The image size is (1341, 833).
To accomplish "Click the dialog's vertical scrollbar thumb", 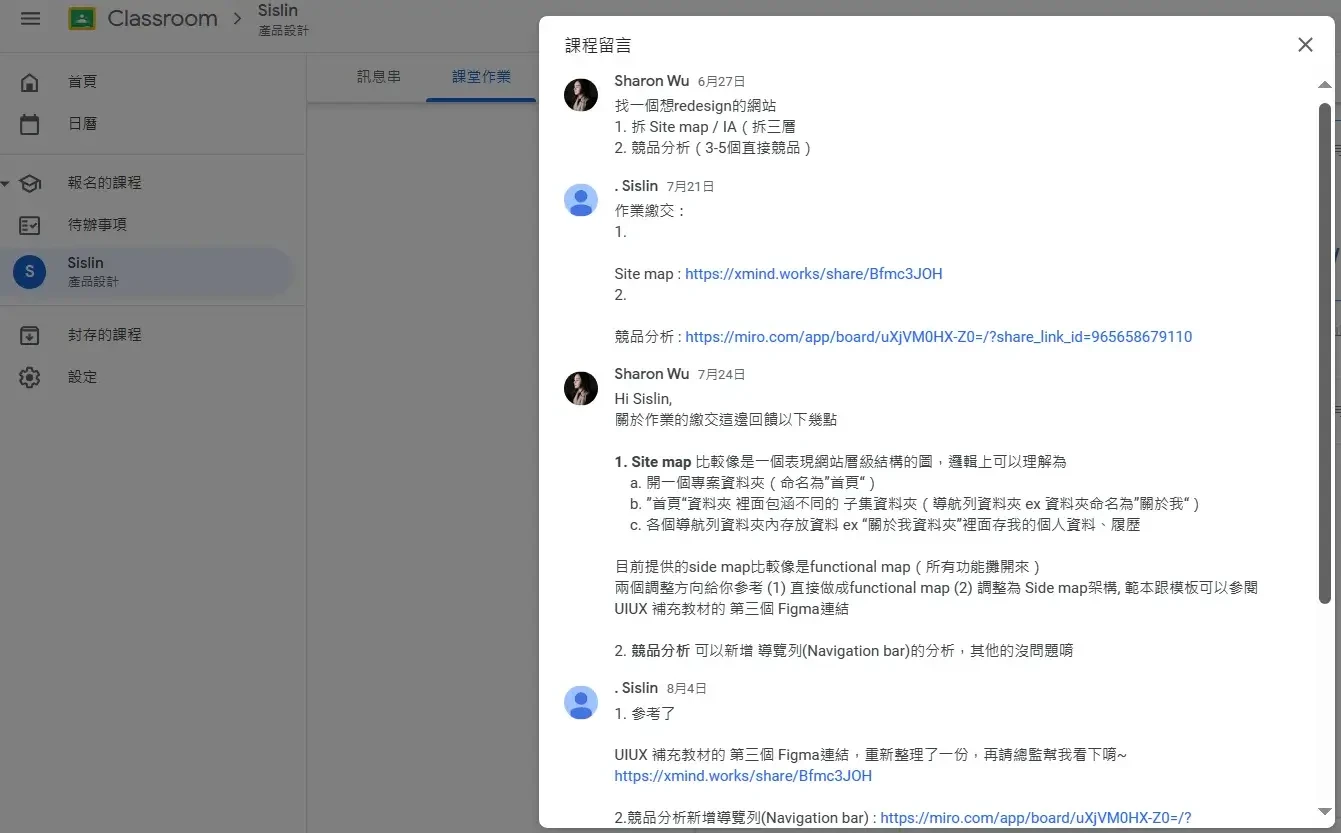I will [1325, 352].
